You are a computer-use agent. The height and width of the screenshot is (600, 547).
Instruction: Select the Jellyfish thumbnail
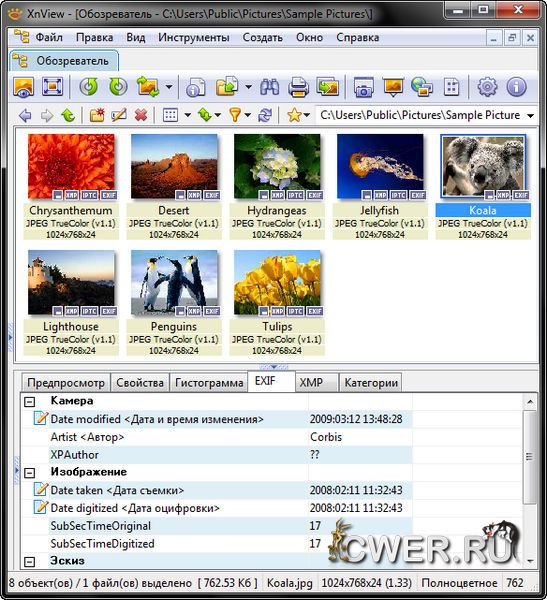pos(380,166)
